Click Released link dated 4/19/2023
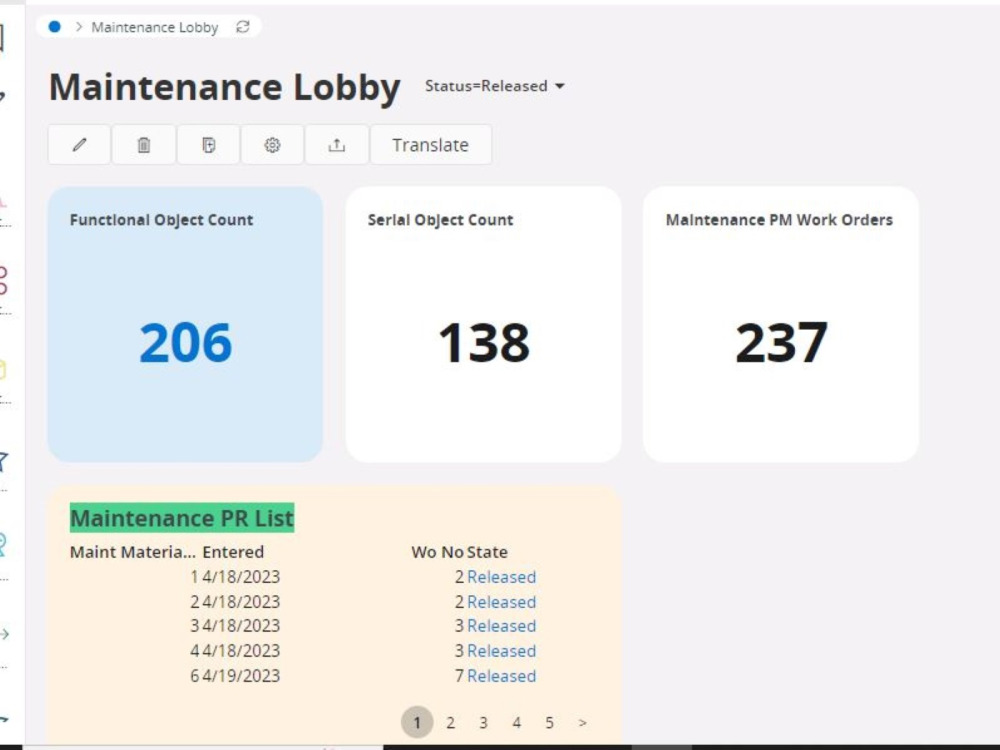This screenshot has height=750, width=1000. pos(501,676)
